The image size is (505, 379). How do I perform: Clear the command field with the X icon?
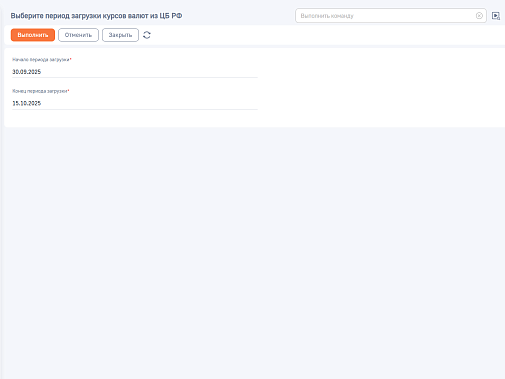(x=479, y=16)
